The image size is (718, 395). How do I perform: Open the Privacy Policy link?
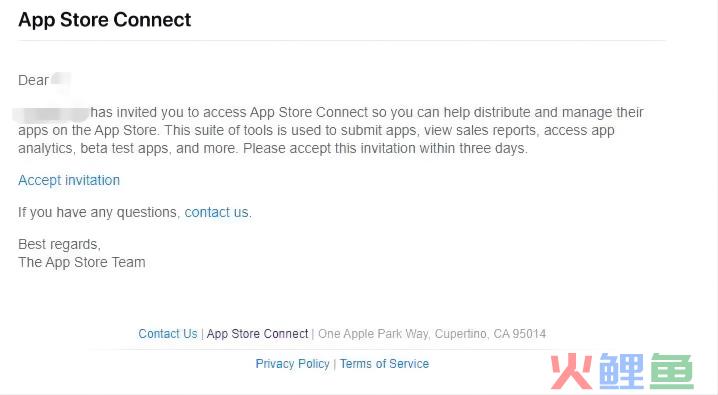point(292,364)
